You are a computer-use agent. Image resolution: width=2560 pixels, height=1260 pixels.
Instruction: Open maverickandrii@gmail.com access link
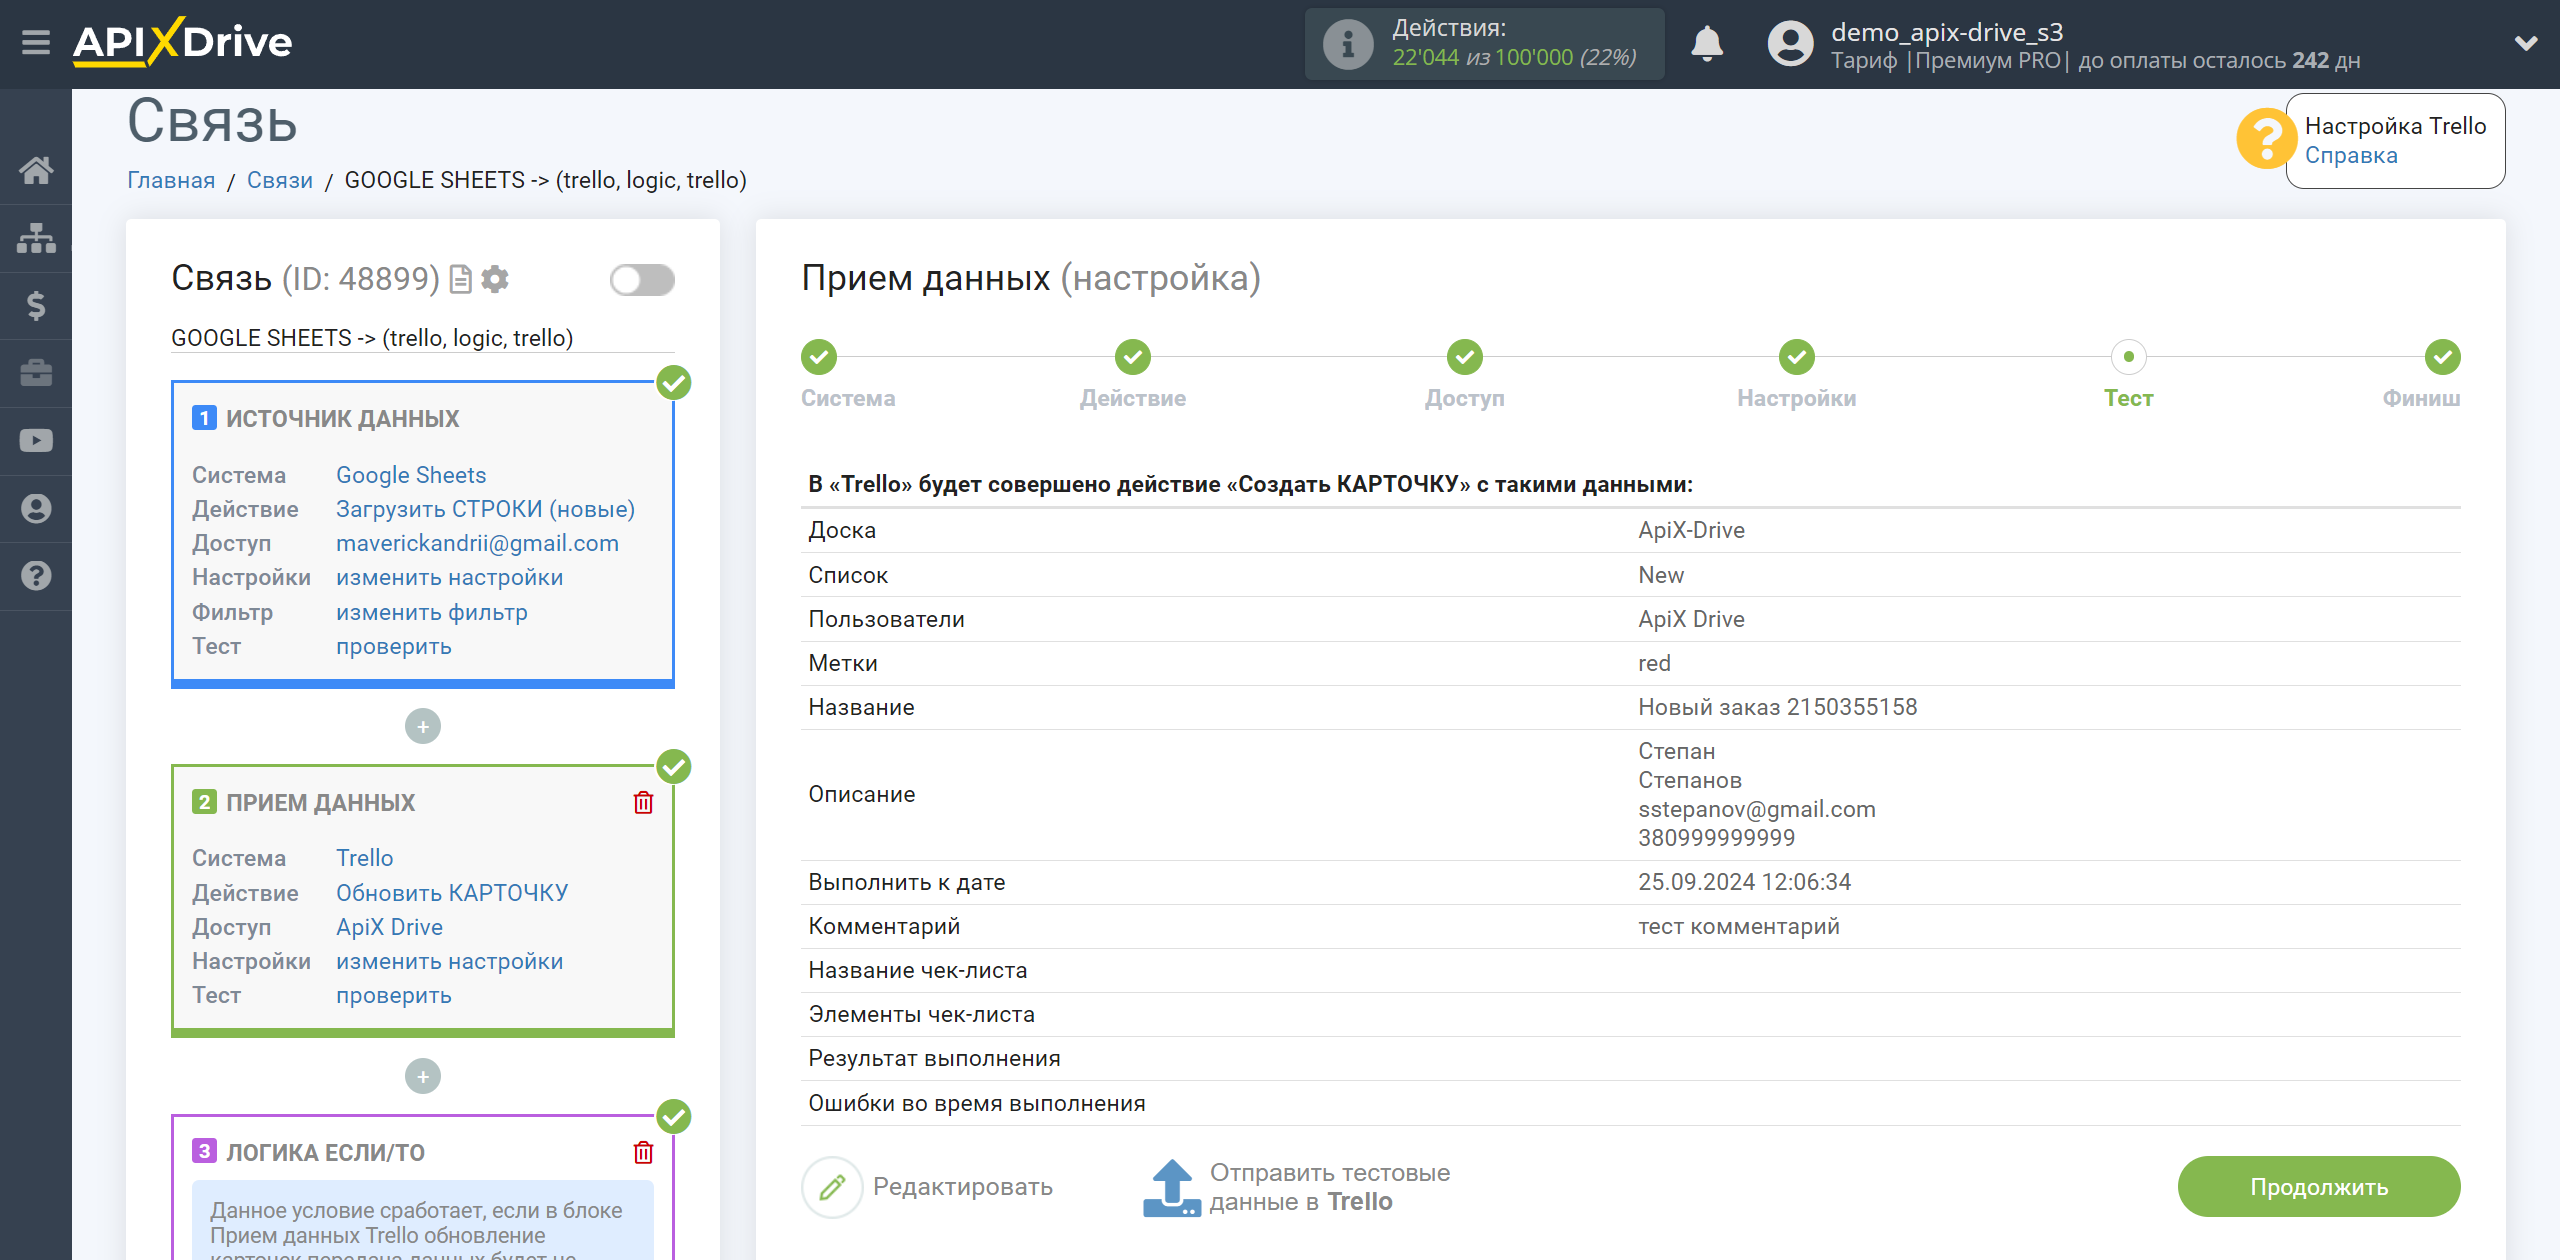click(x=478, y=543)
